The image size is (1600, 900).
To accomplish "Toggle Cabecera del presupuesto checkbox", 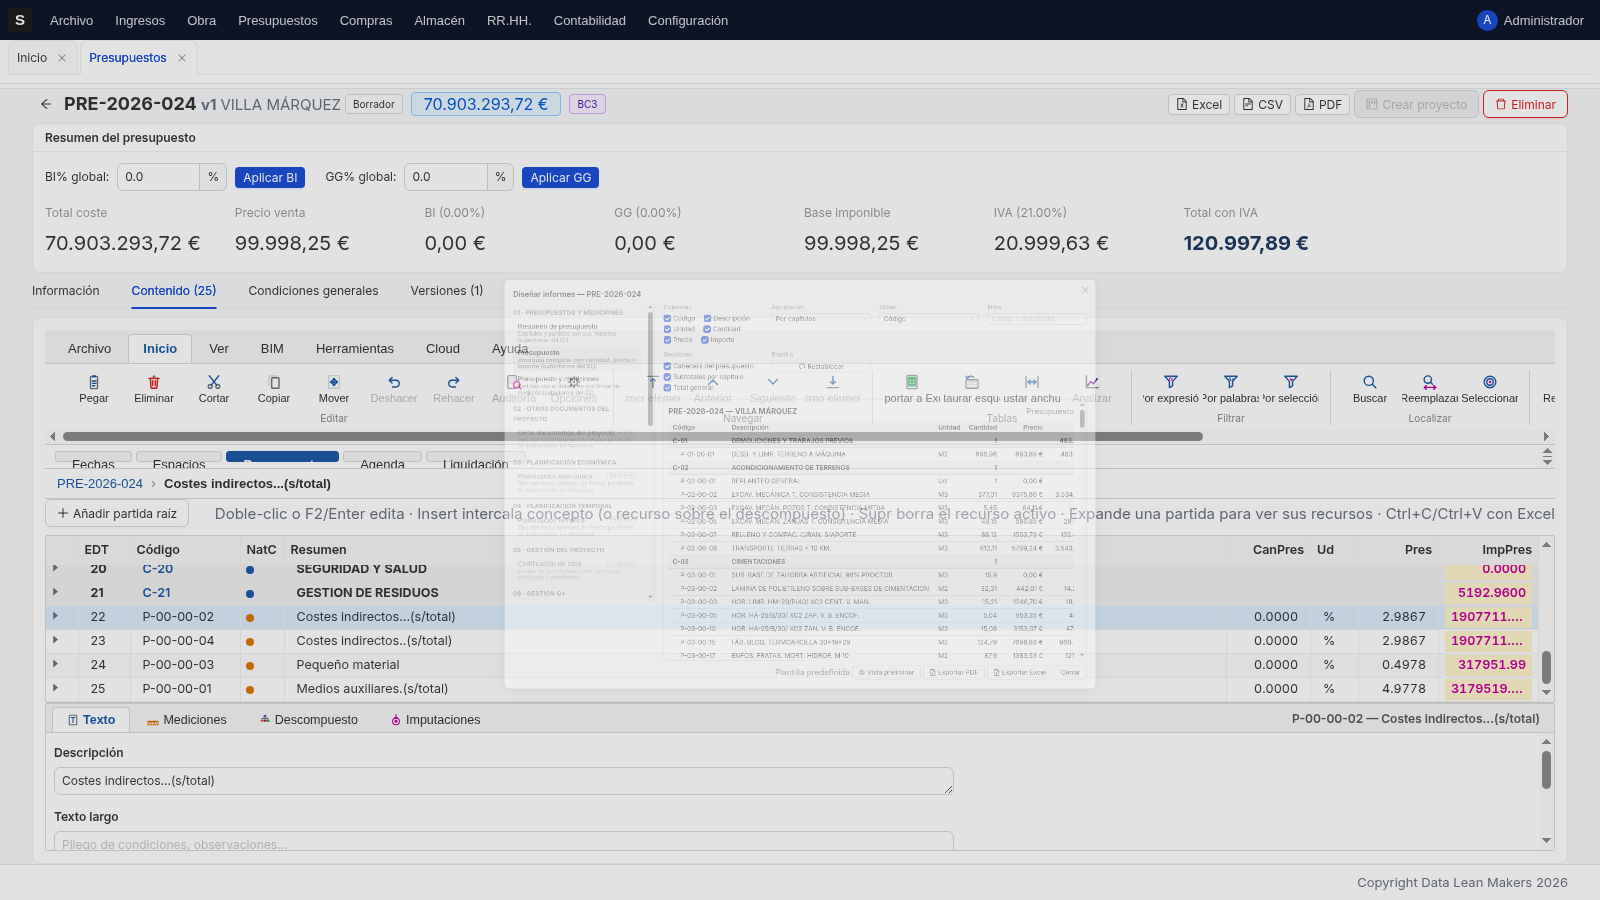I will click(668, 366).
